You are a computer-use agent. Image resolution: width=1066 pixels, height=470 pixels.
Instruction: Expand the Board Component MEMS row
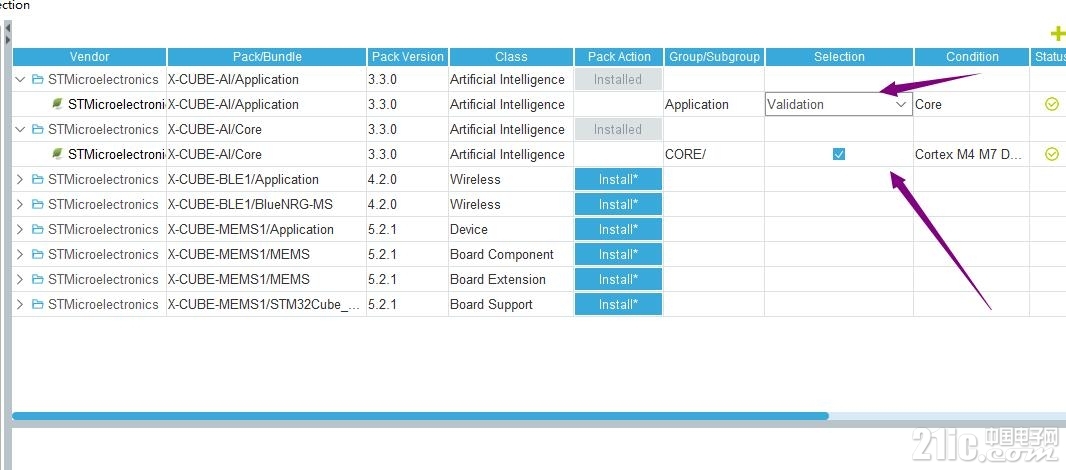20,254
